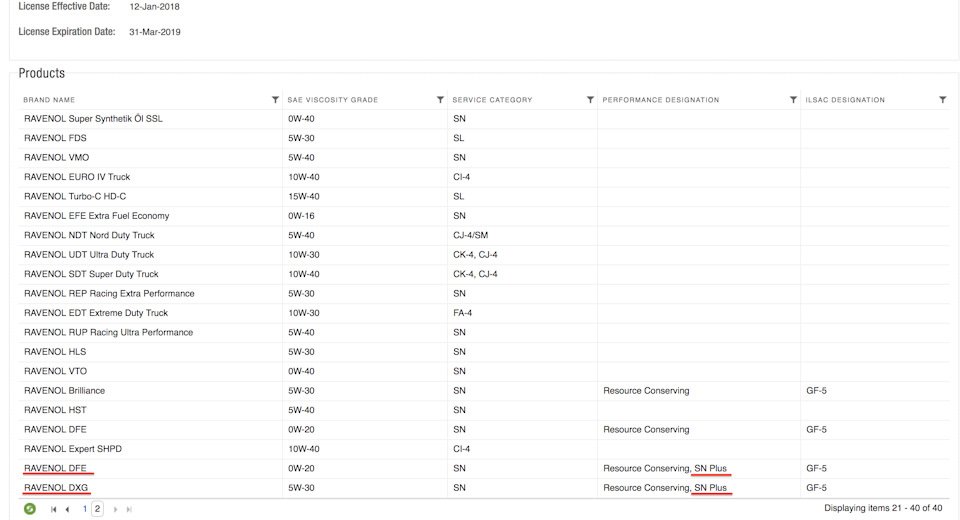Open the SAE Viscosity Grade filter icon

point(440,100)
